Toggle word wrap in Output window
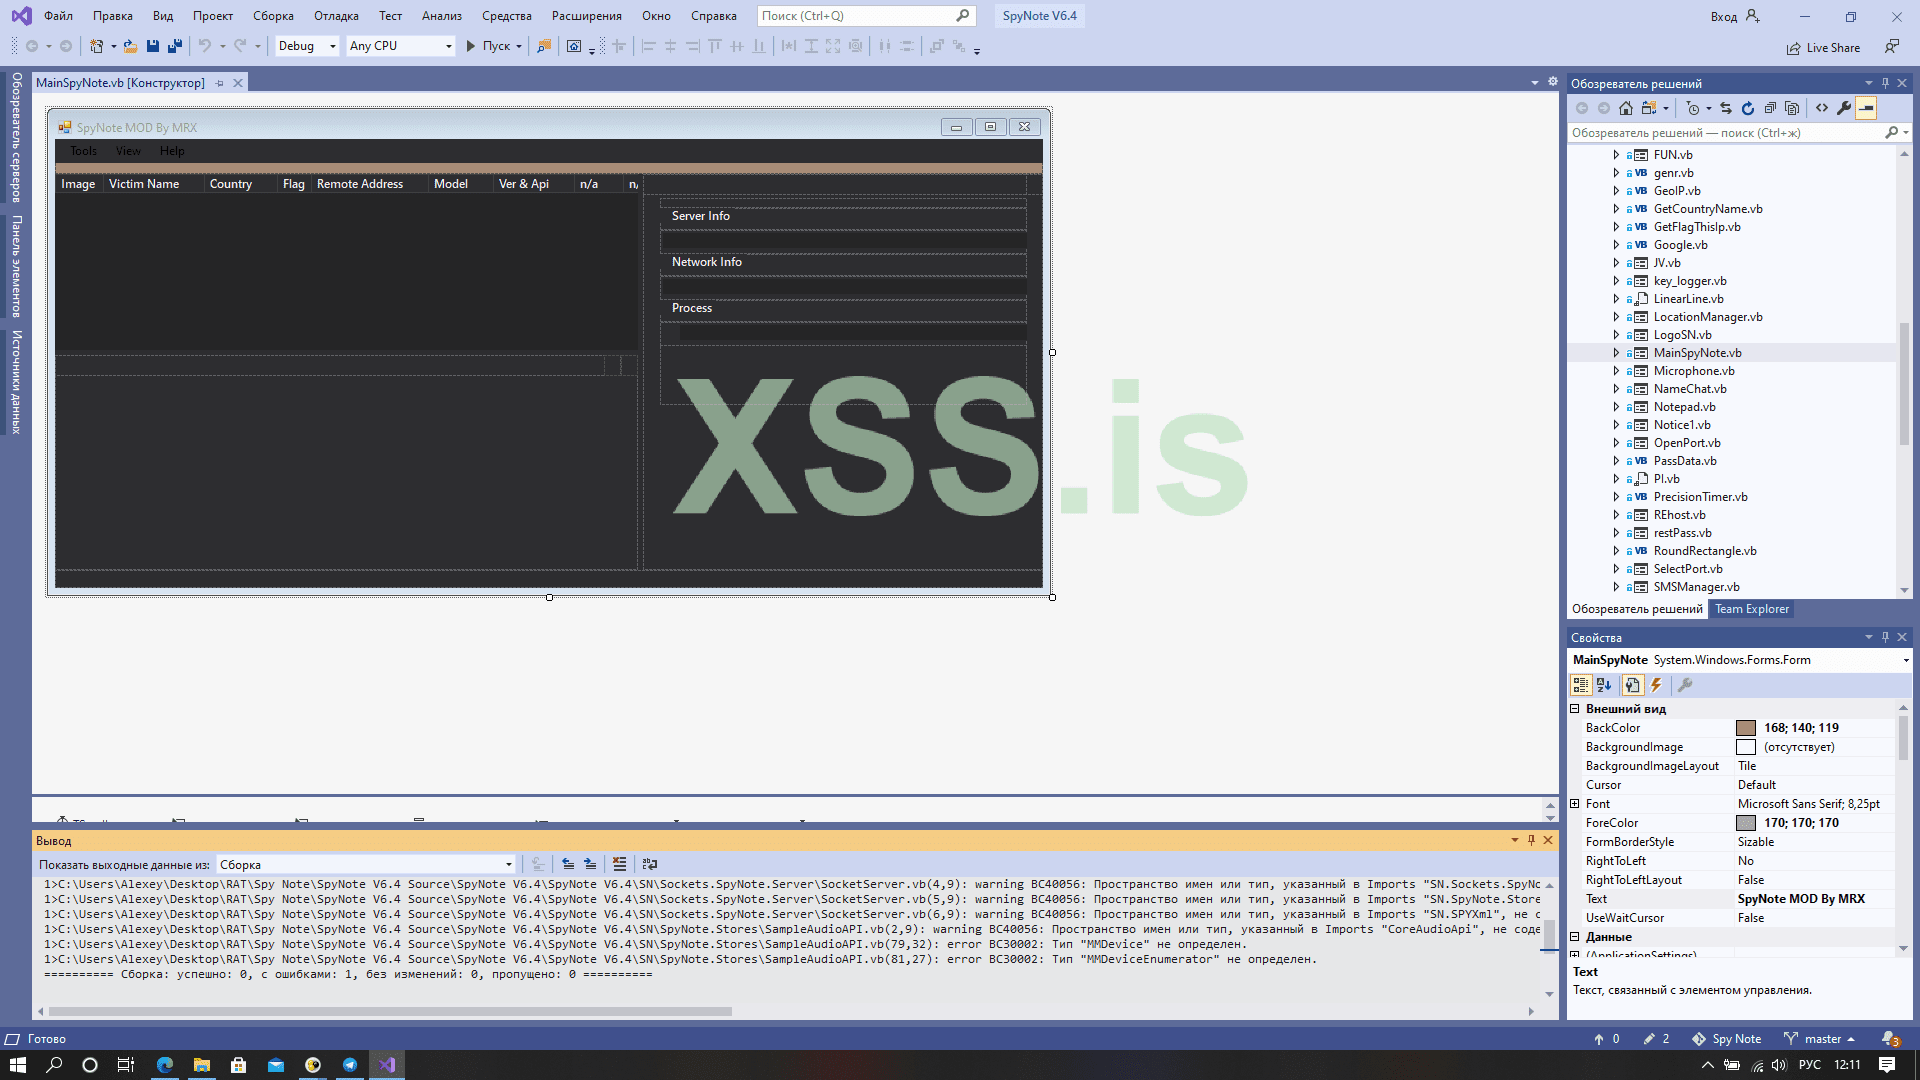The image size is (1920, 1080). click(650, 864)
